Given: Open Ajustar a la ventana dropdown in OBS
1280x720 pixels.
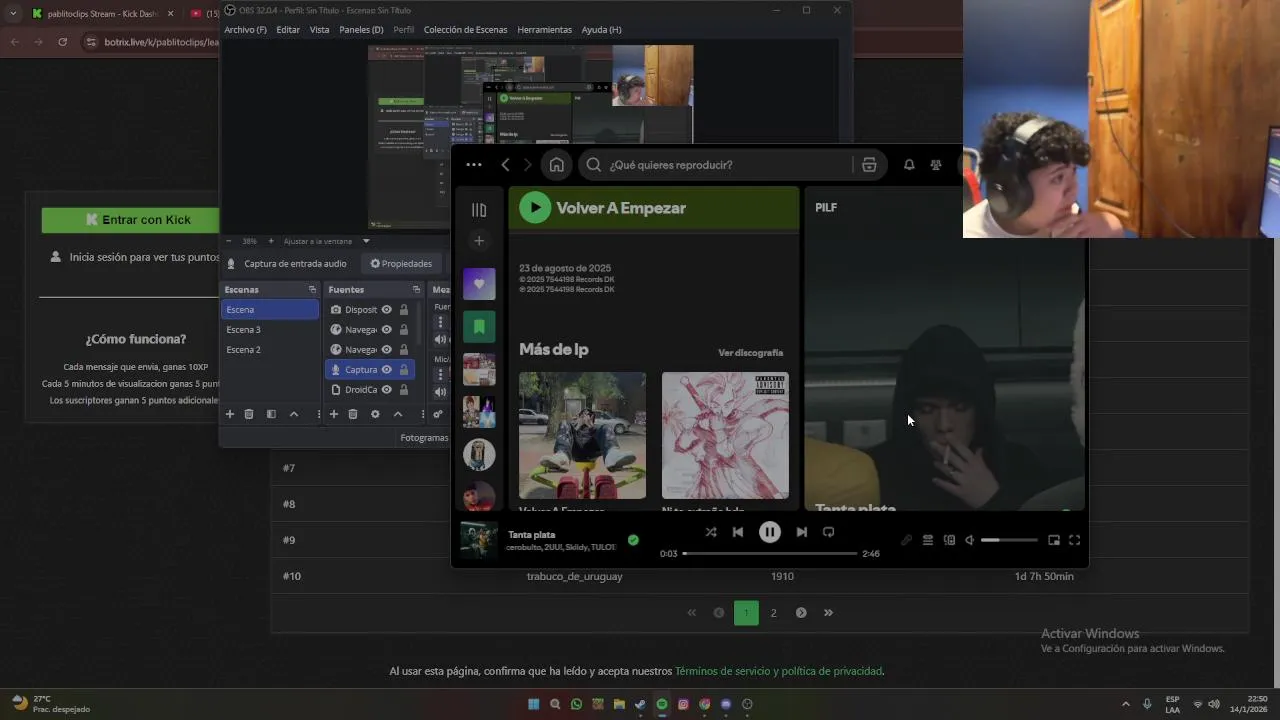Looking at the screenshot, I should [327, 241].
